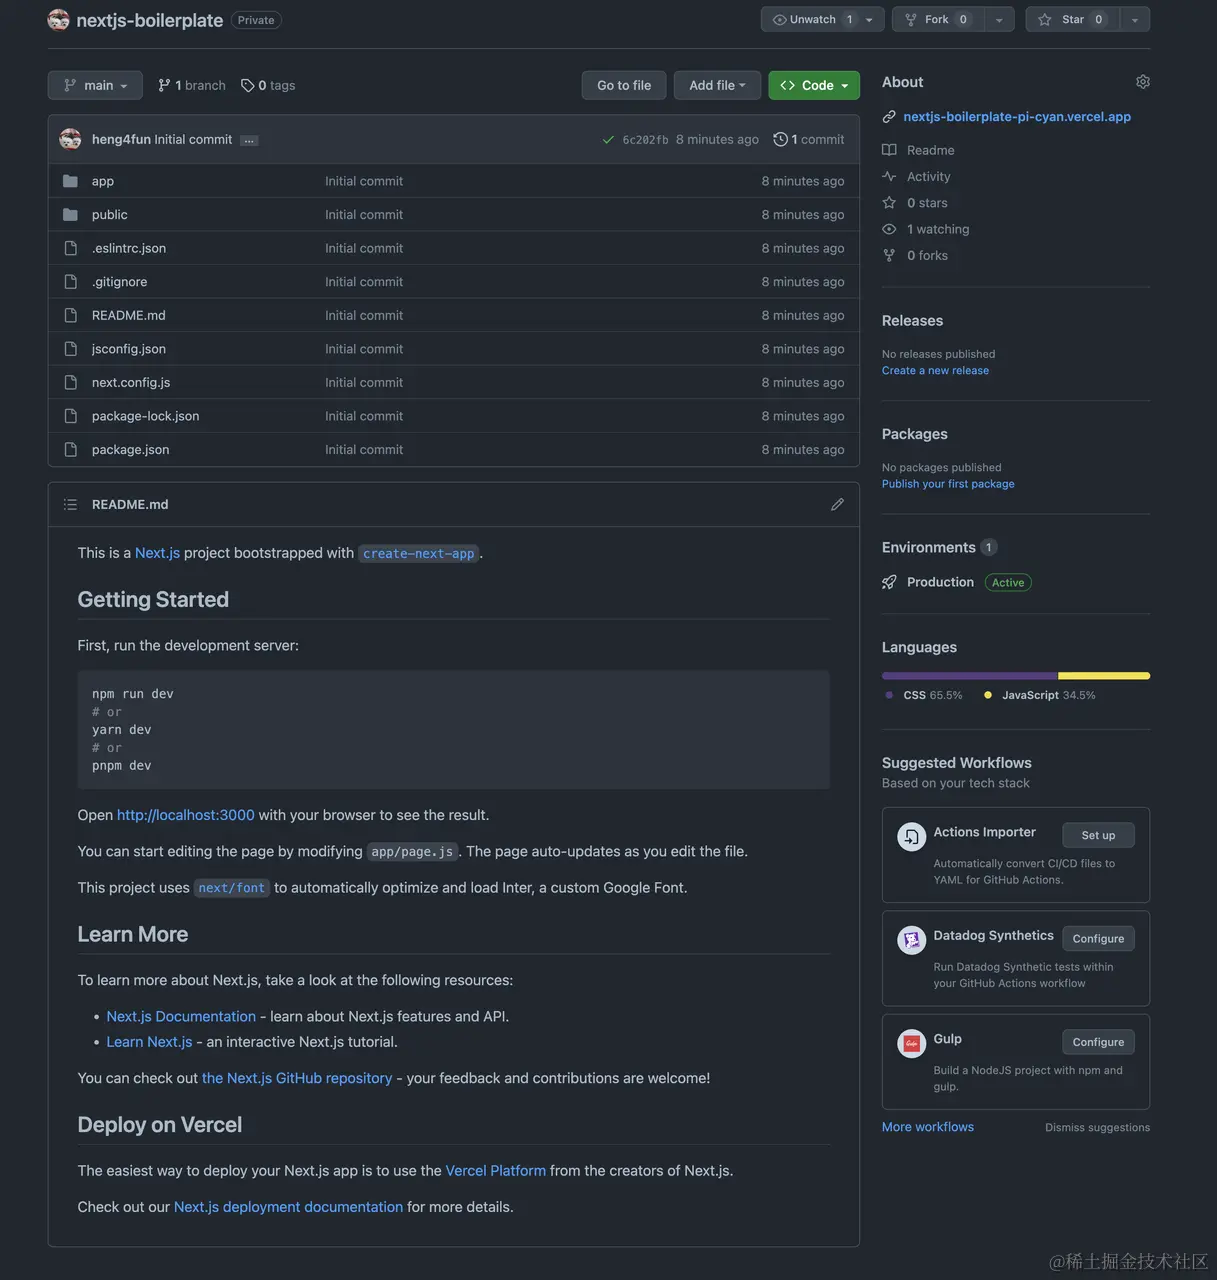Image resolution: width=1217 pixels, height=1280 pixels.
Task: Open the .gitignore file
Action: [120, 282]
